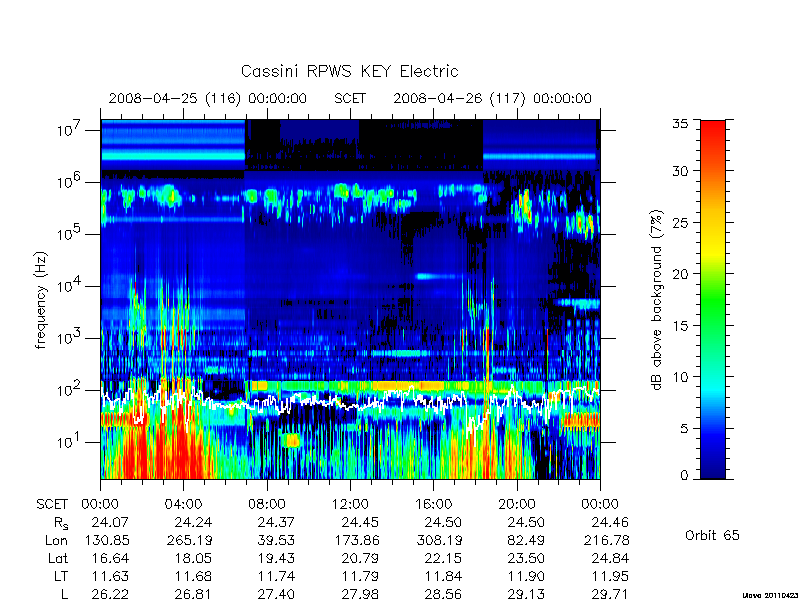Click the 'SCET' label between the dates
The height and width of the screenshot is (600, 800).
(x=350, y=98)
